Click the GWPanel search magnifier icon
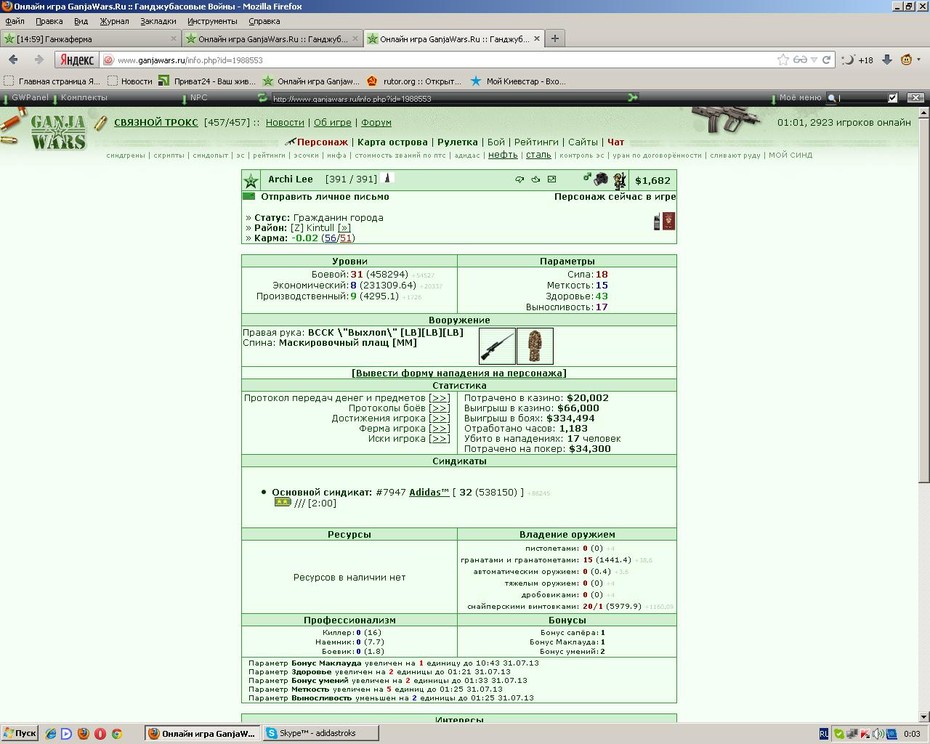 [832, 98]
